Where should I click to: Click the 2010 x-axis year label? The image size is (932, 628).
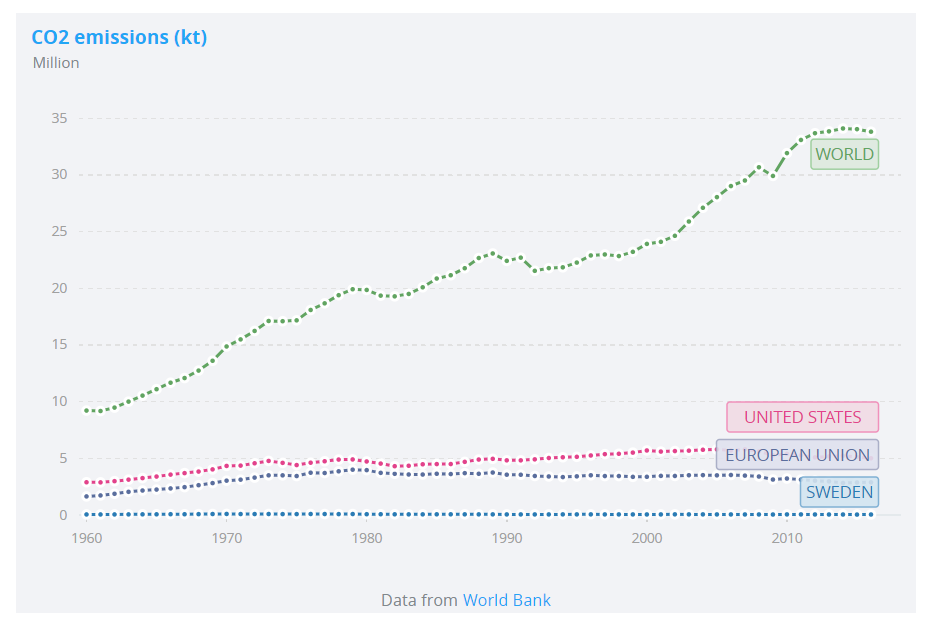pos(787,539)
